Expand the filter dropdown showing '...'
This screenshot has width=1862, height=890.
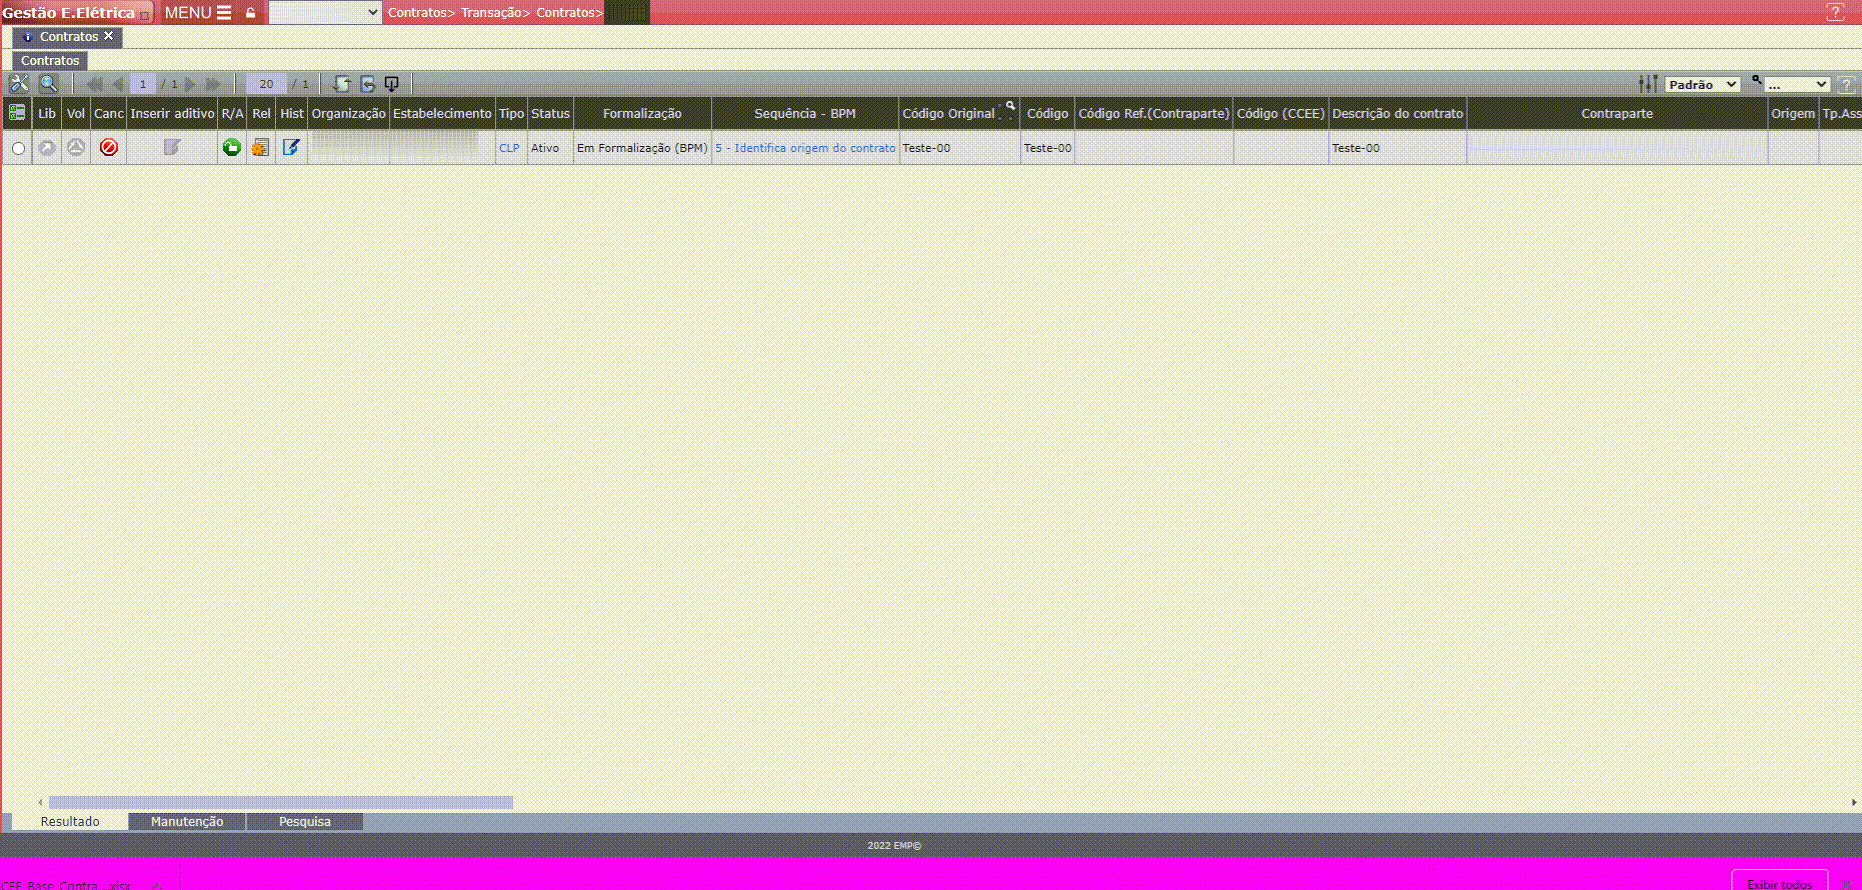pyautogui.click(x=1796, y=85)
